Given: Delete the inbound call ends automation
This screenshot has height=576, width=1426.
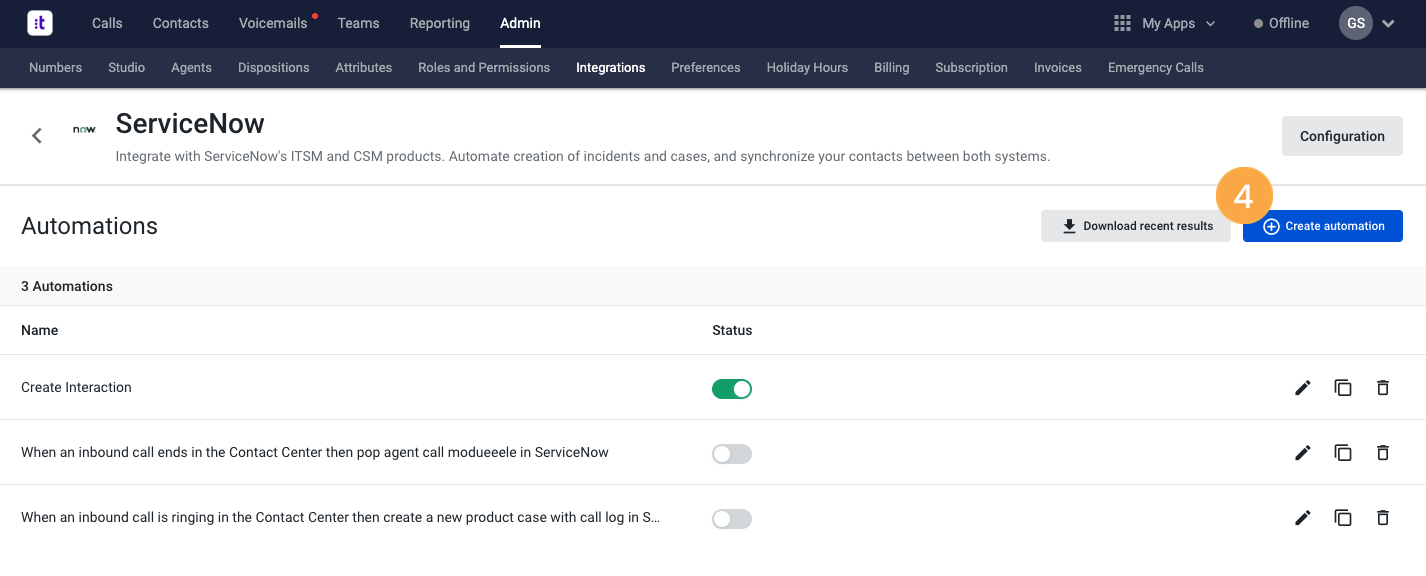Looking at the screenshot, I should (1383, 453).
